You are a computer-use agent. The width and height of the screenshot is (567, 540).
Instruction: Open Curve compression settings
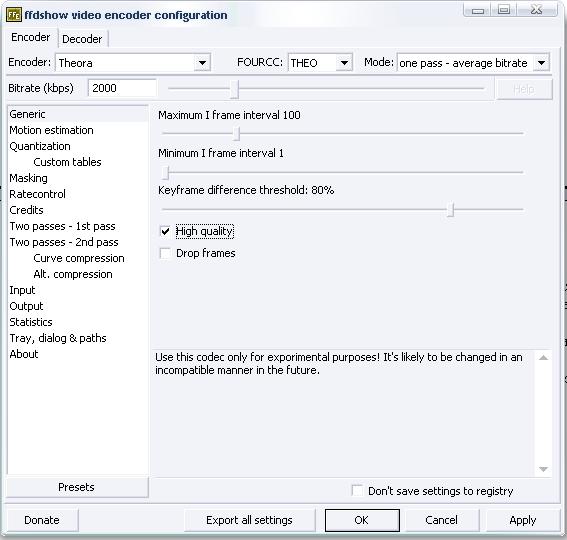pos(79,258)
